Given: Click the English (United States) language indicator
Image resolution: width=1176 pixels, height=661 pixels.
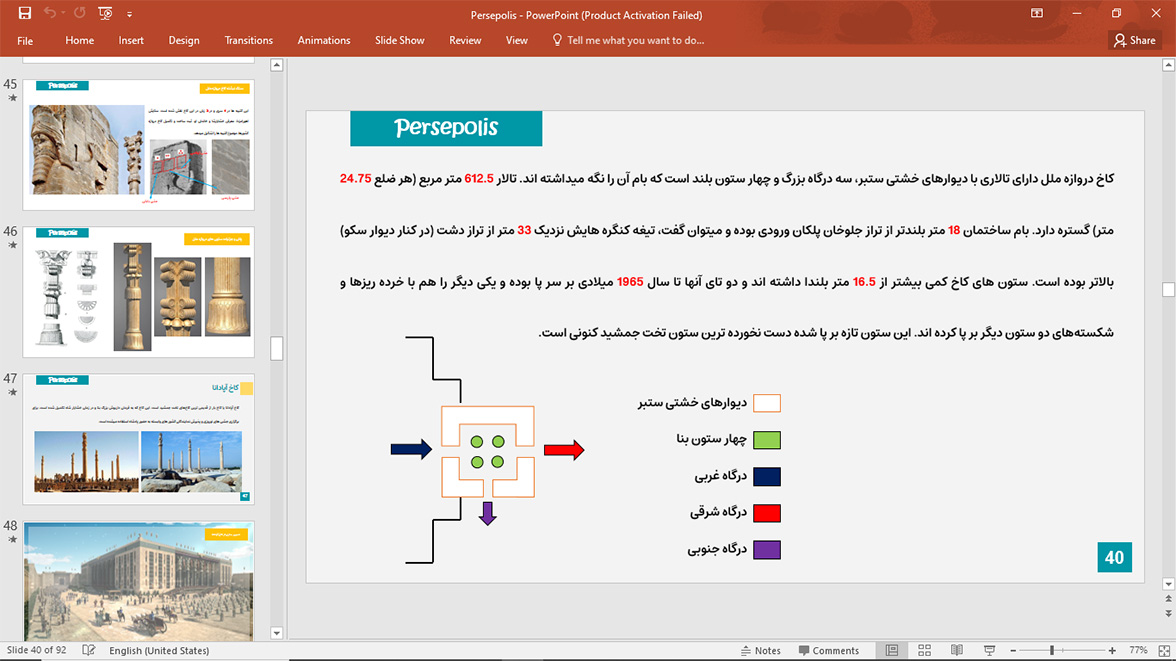Looking at the screenshot, I should (x=159, y=650).
